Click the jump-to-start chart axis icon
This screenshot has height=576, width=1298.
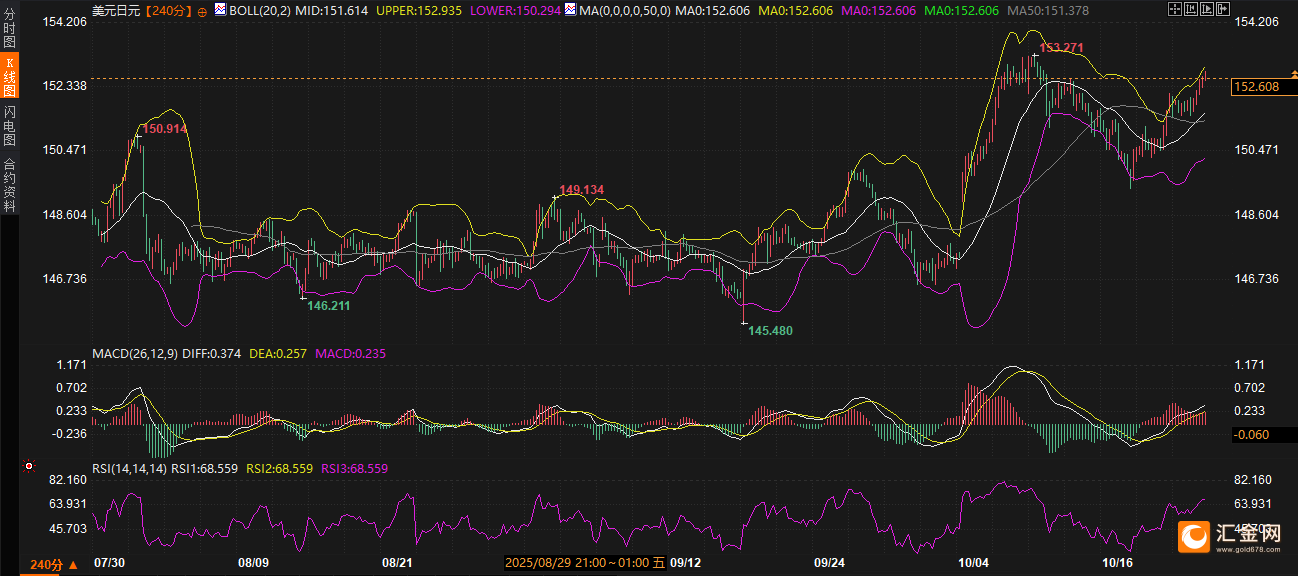pyautogui.click(x=1189, y=8)
